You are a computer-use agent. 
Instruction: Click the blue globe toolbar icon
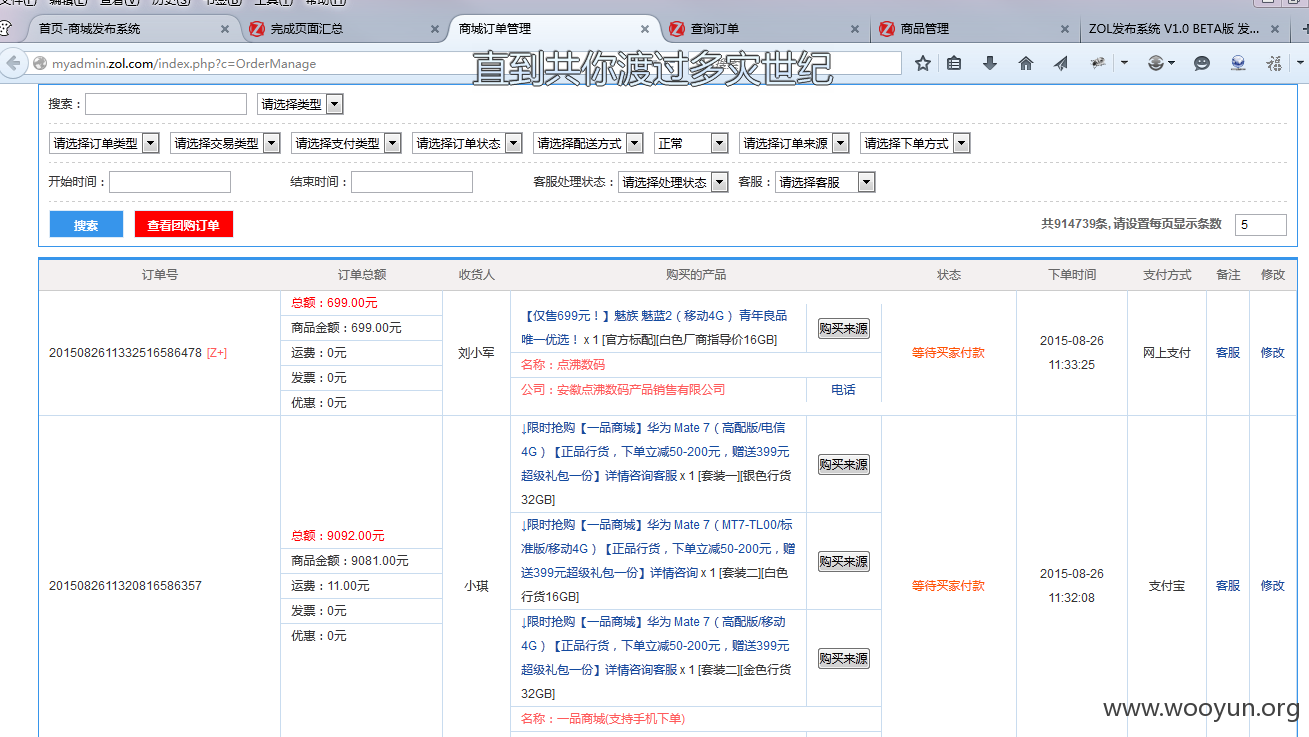[1238, 63]
